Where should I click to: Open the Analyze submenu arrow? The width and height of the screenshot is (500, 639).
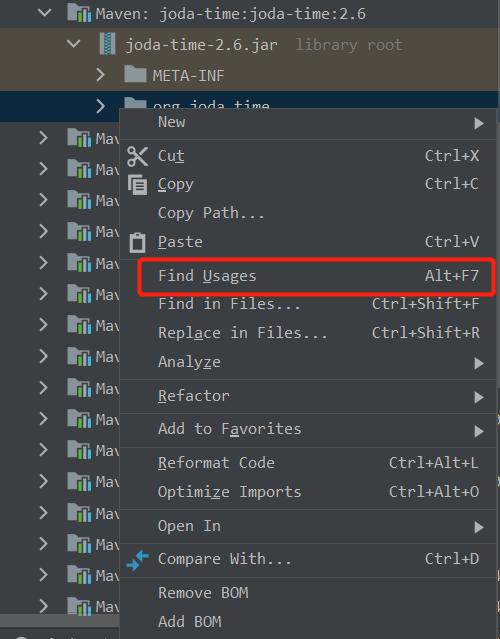[479, 363]
